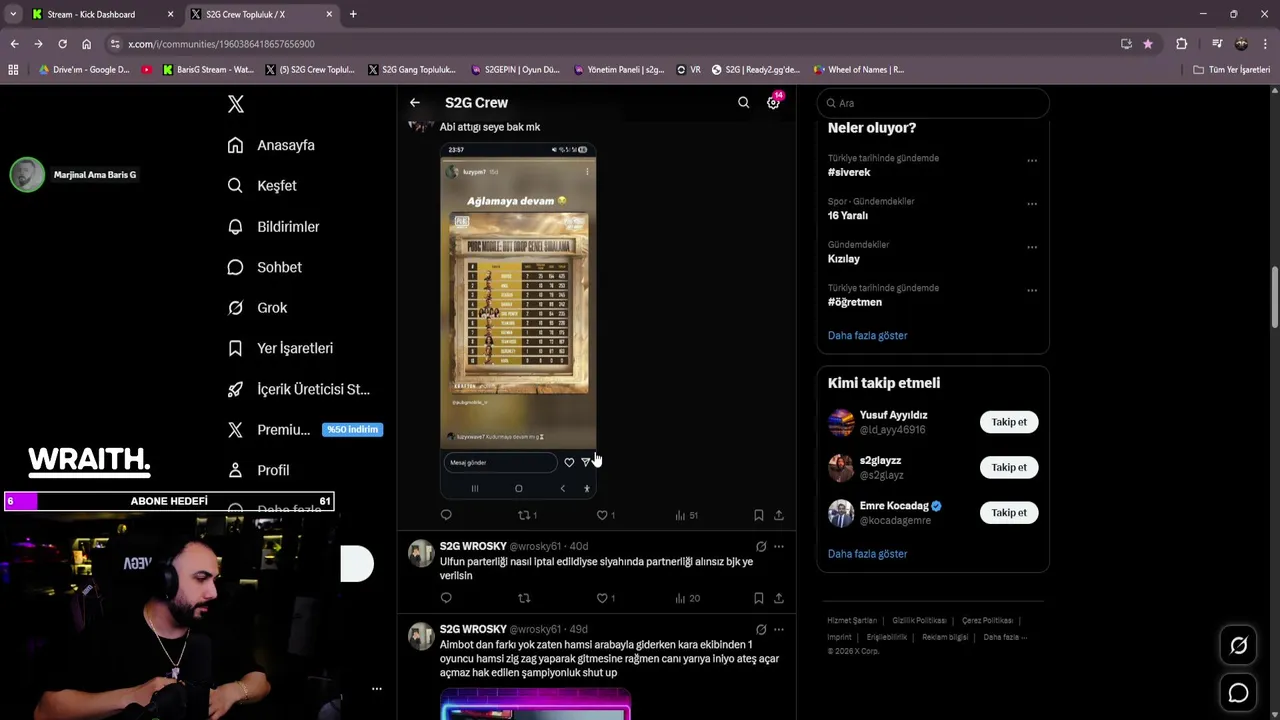Open Gizlilik Politikası footer link

click(919, 621)
